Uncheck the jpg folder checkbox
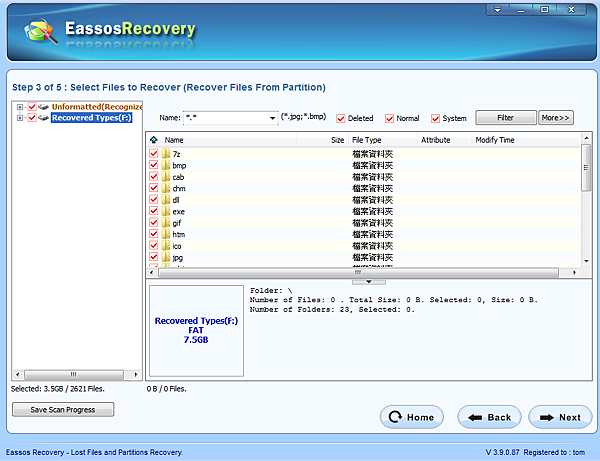Image resolution: width=600 pixels, height=461 pixels. pos(153,257)
